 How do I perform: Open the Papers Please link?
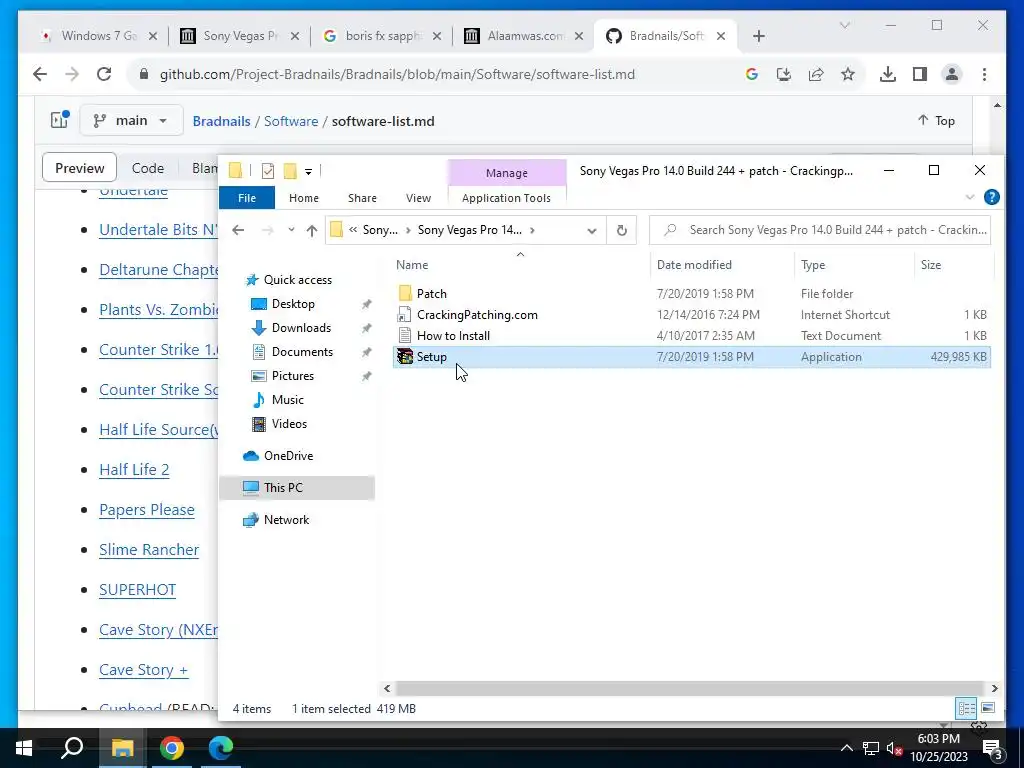click(x=147, y=509)
